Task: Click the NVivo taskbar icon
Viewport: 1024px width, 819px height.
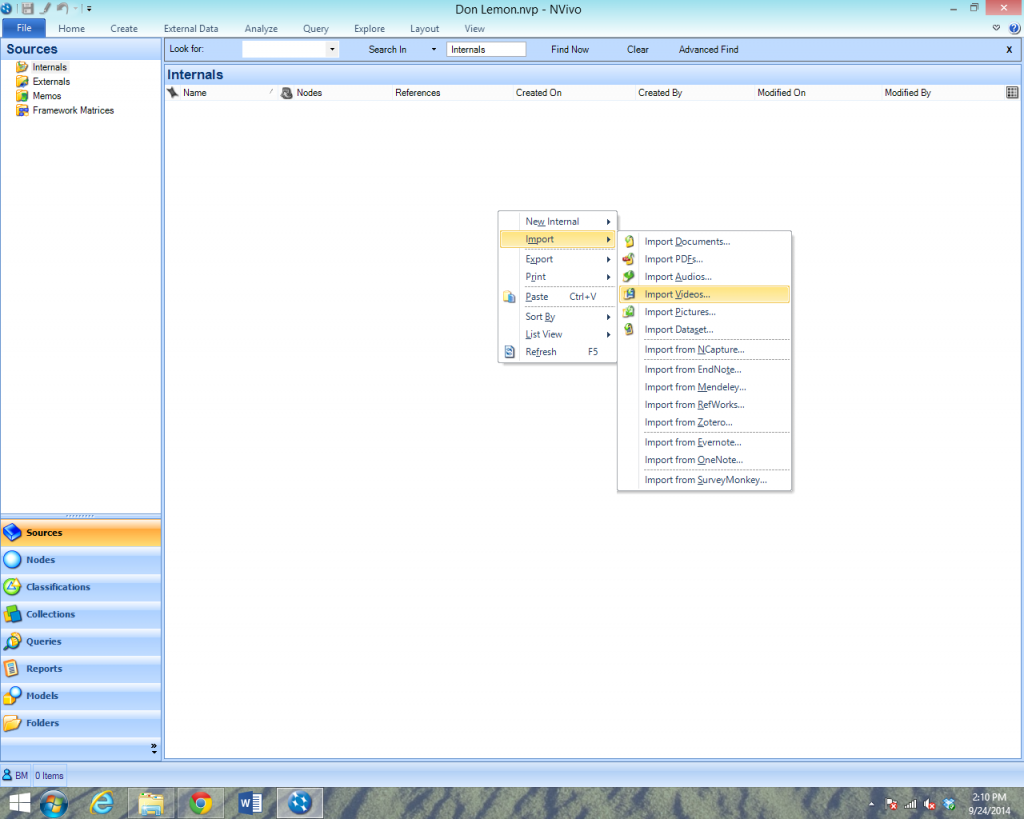Action: [300, 802]
